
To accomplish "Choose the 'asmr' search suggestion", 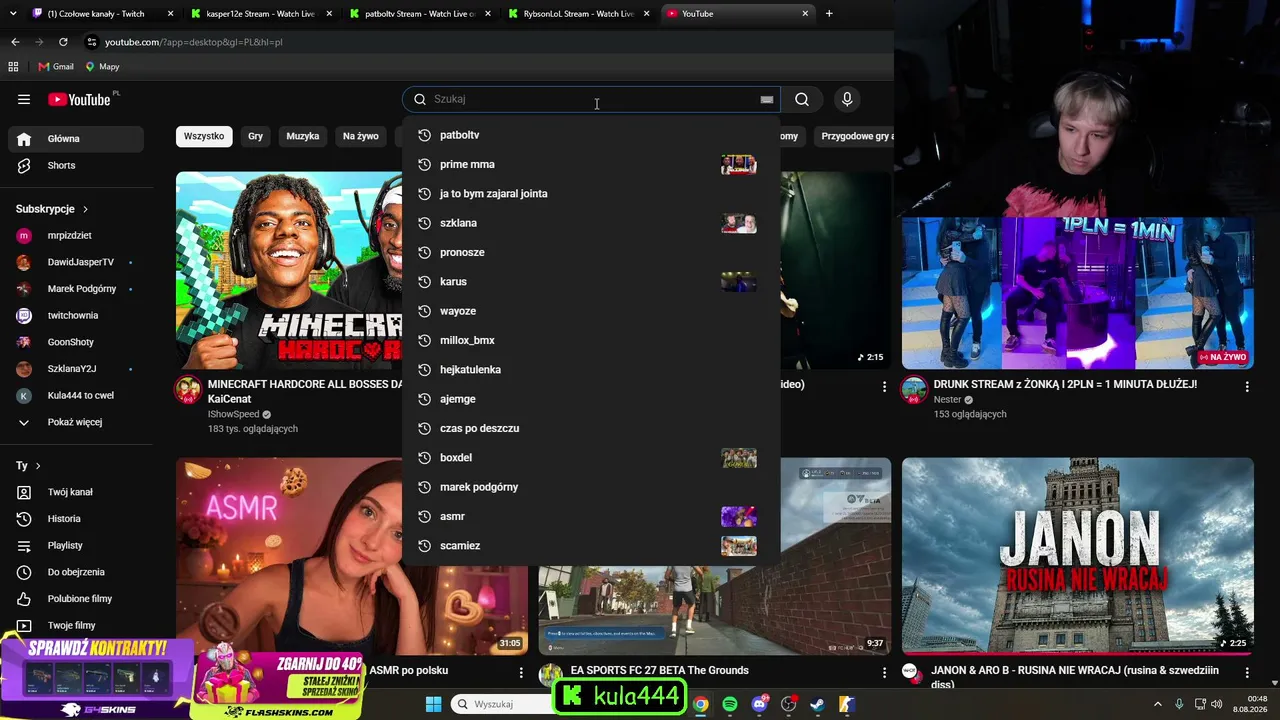I will (591, 516).
